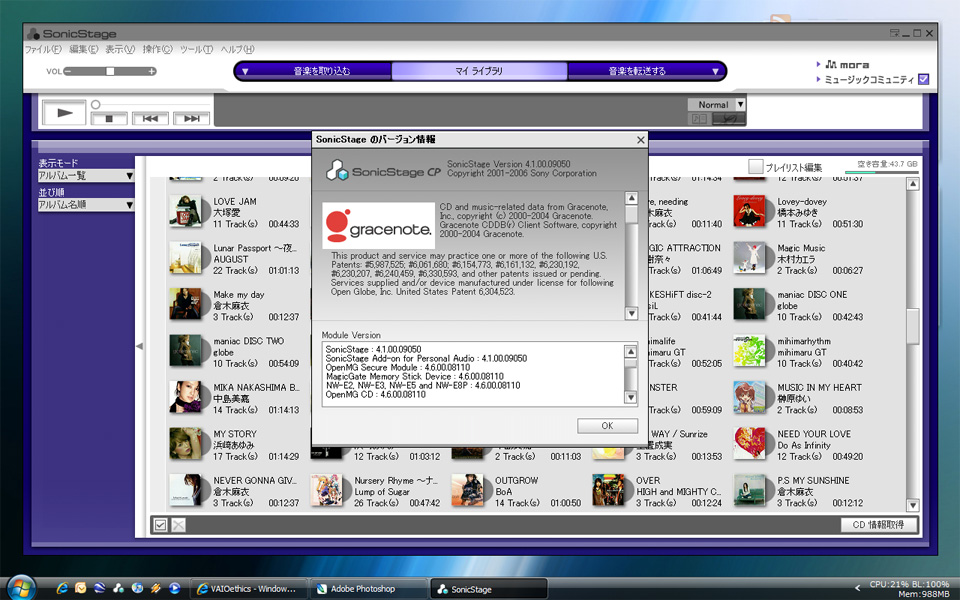Image resolution: width=960 pixels, height=600 pixels.
Task: Open the ファイル(F) menu
Action: pos(43,49)
